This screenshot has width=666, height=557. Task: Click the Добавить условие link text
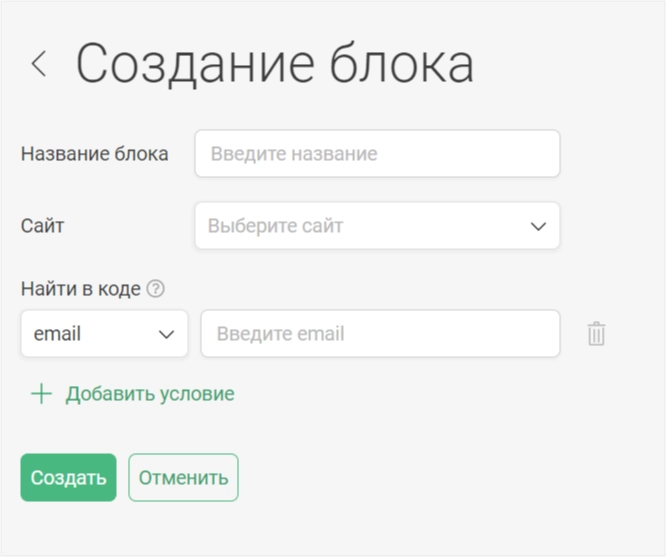point(150,394)
